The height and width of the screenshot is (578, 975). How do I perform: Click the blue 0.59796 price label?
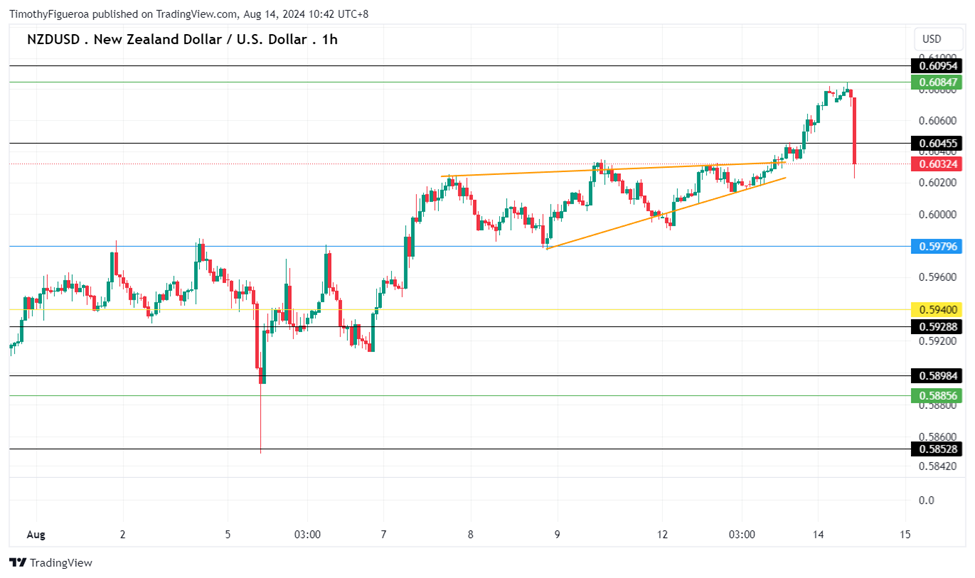pos(936,246)
